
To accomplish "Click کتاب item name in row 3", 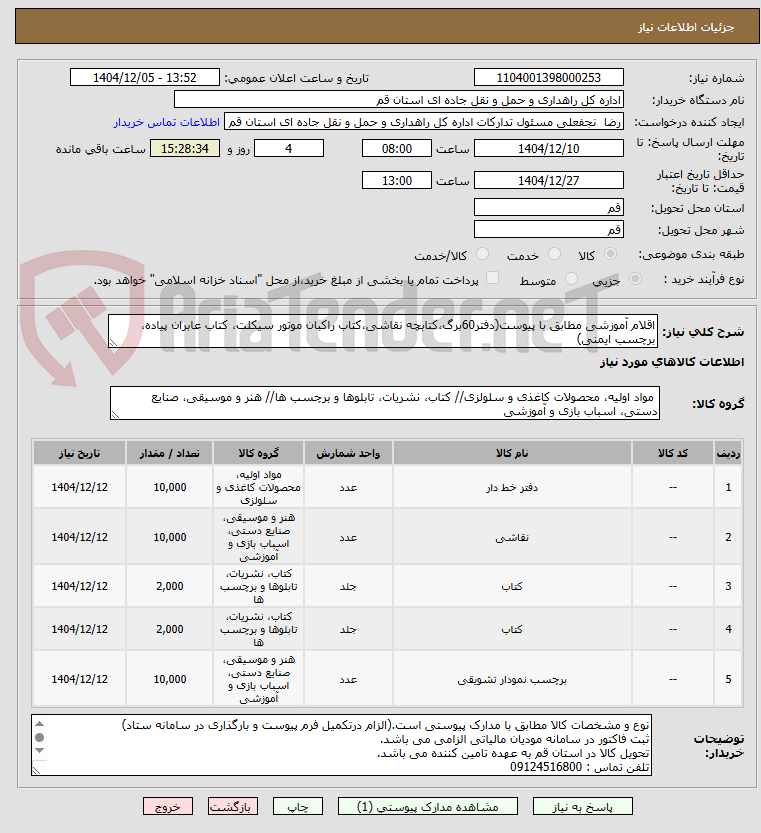I will click(512, 586).
